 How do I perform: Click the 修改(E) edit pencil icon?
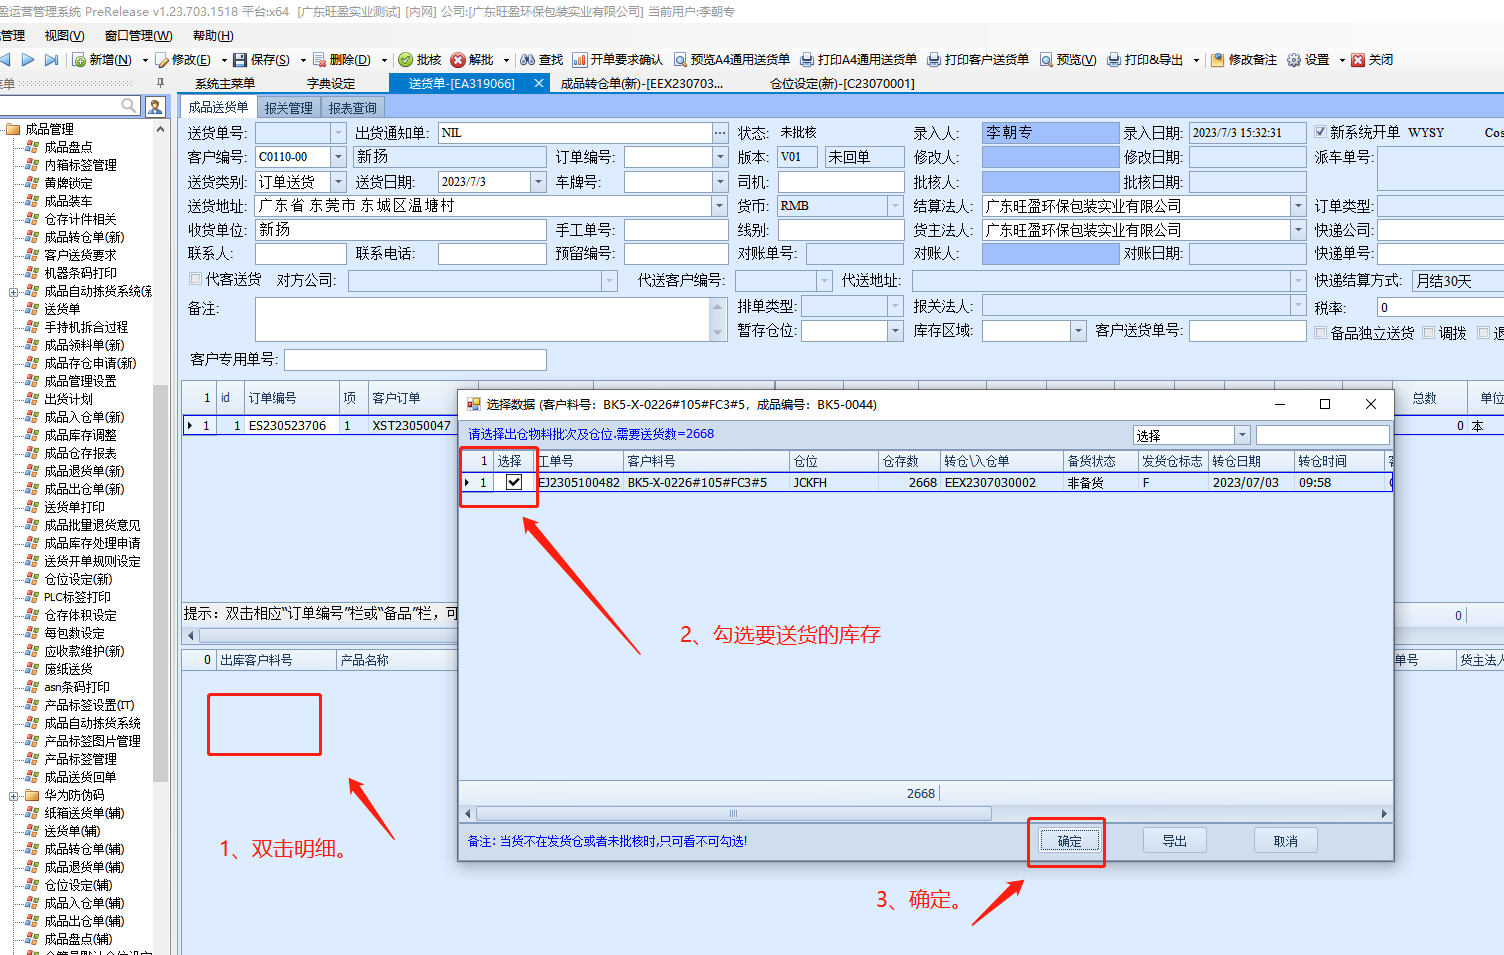click(x=162, y=60)
